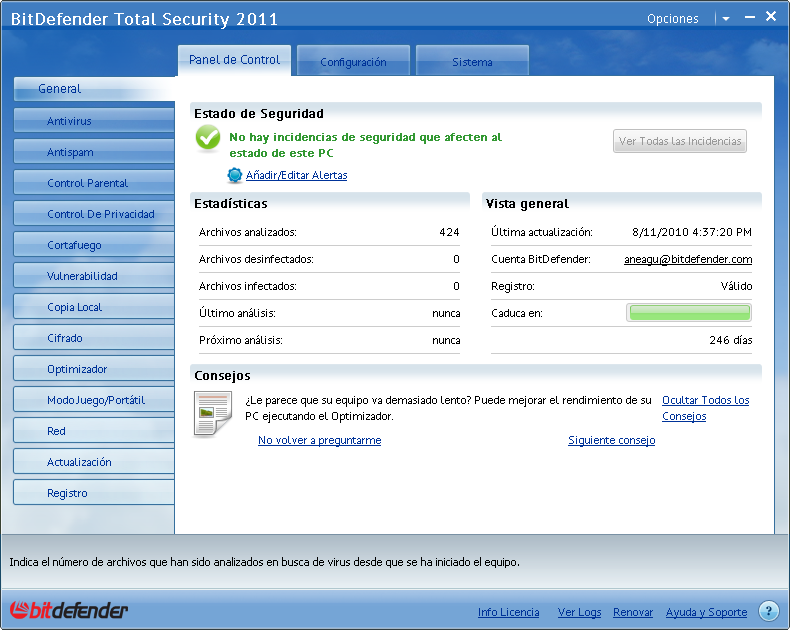Click the document tip icon in Consejos
790x630 pixels.
pos(213,413)
